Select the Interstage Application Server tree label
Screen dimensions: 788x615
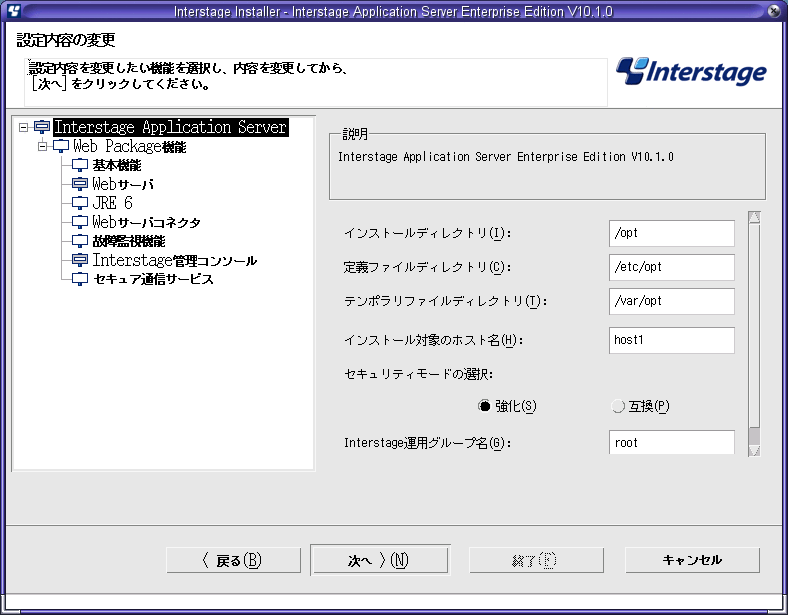[171, 127]
